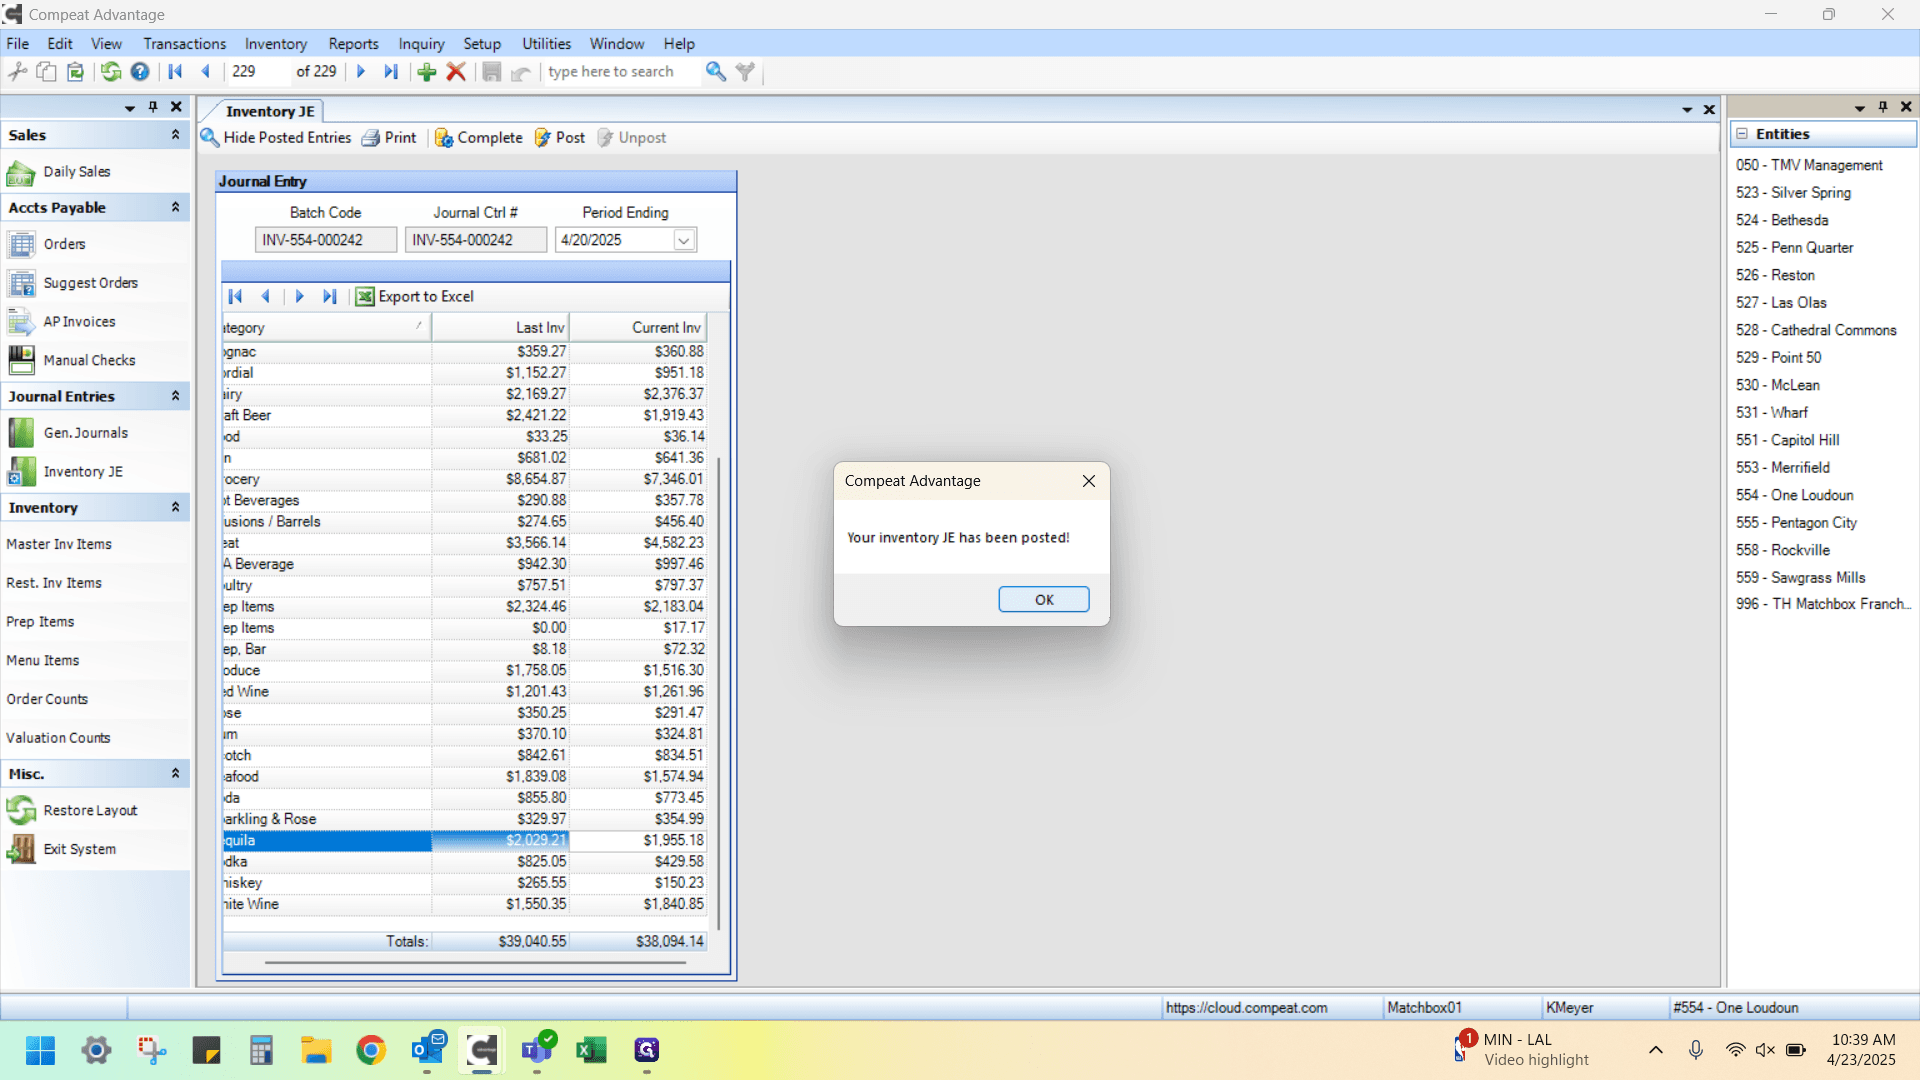Click the grid's horizontal scrollbar
Image resolution: width=1920 pixels, height=1080 pixels.
[x=475, y=962]
